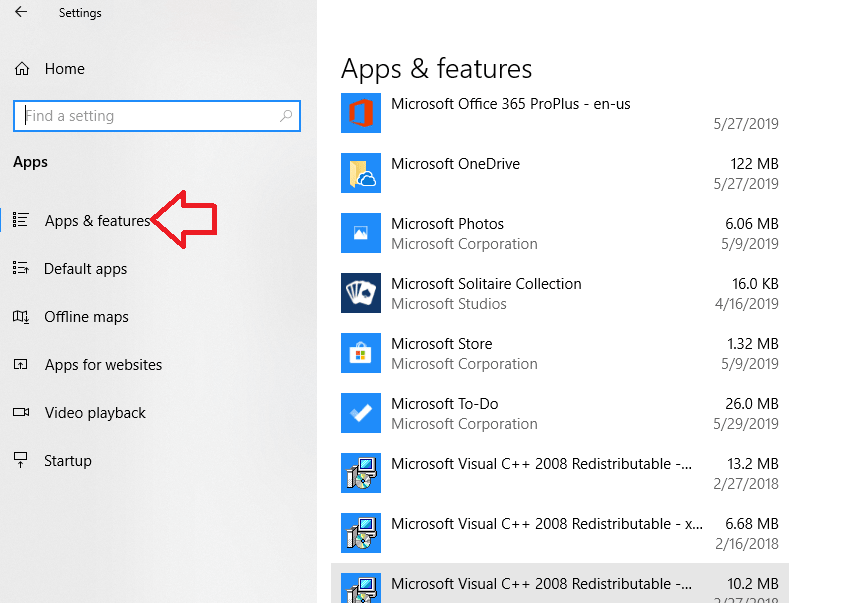Image resolution: width=866 pixels, height=603 pixels.
Task: Open the Home settings page
Action: pyautogui.click(x=60, y=68)
